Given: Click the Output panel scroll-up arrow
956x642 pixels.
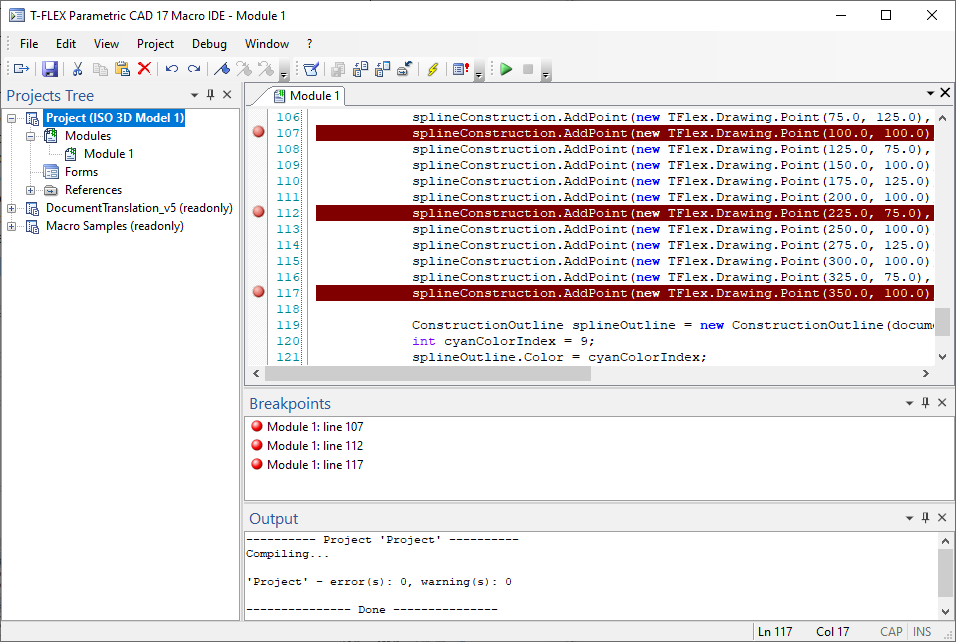Looking at the screenshot, I should 945,541.
